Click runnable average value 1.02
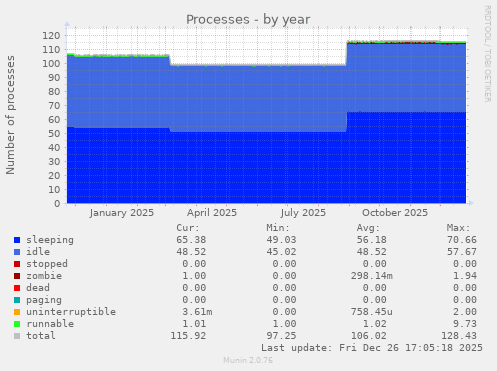The height and width of the screenshot is (371, 497). tap(375, 324)
